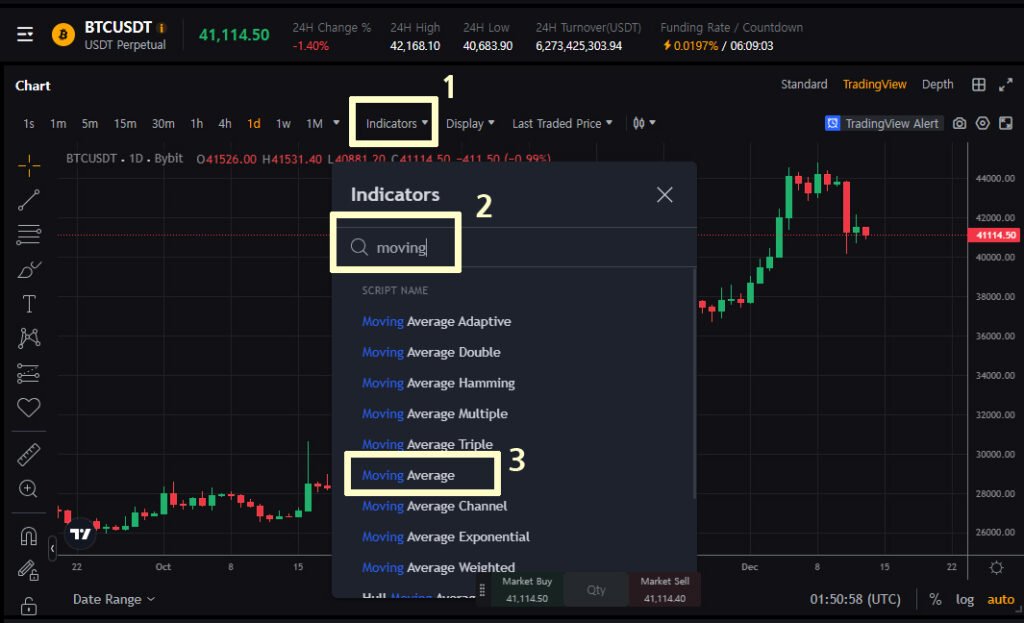Screen dimensions: 1024x623
Task: Select the trend line drawing tool
Action: pos(29,200)
